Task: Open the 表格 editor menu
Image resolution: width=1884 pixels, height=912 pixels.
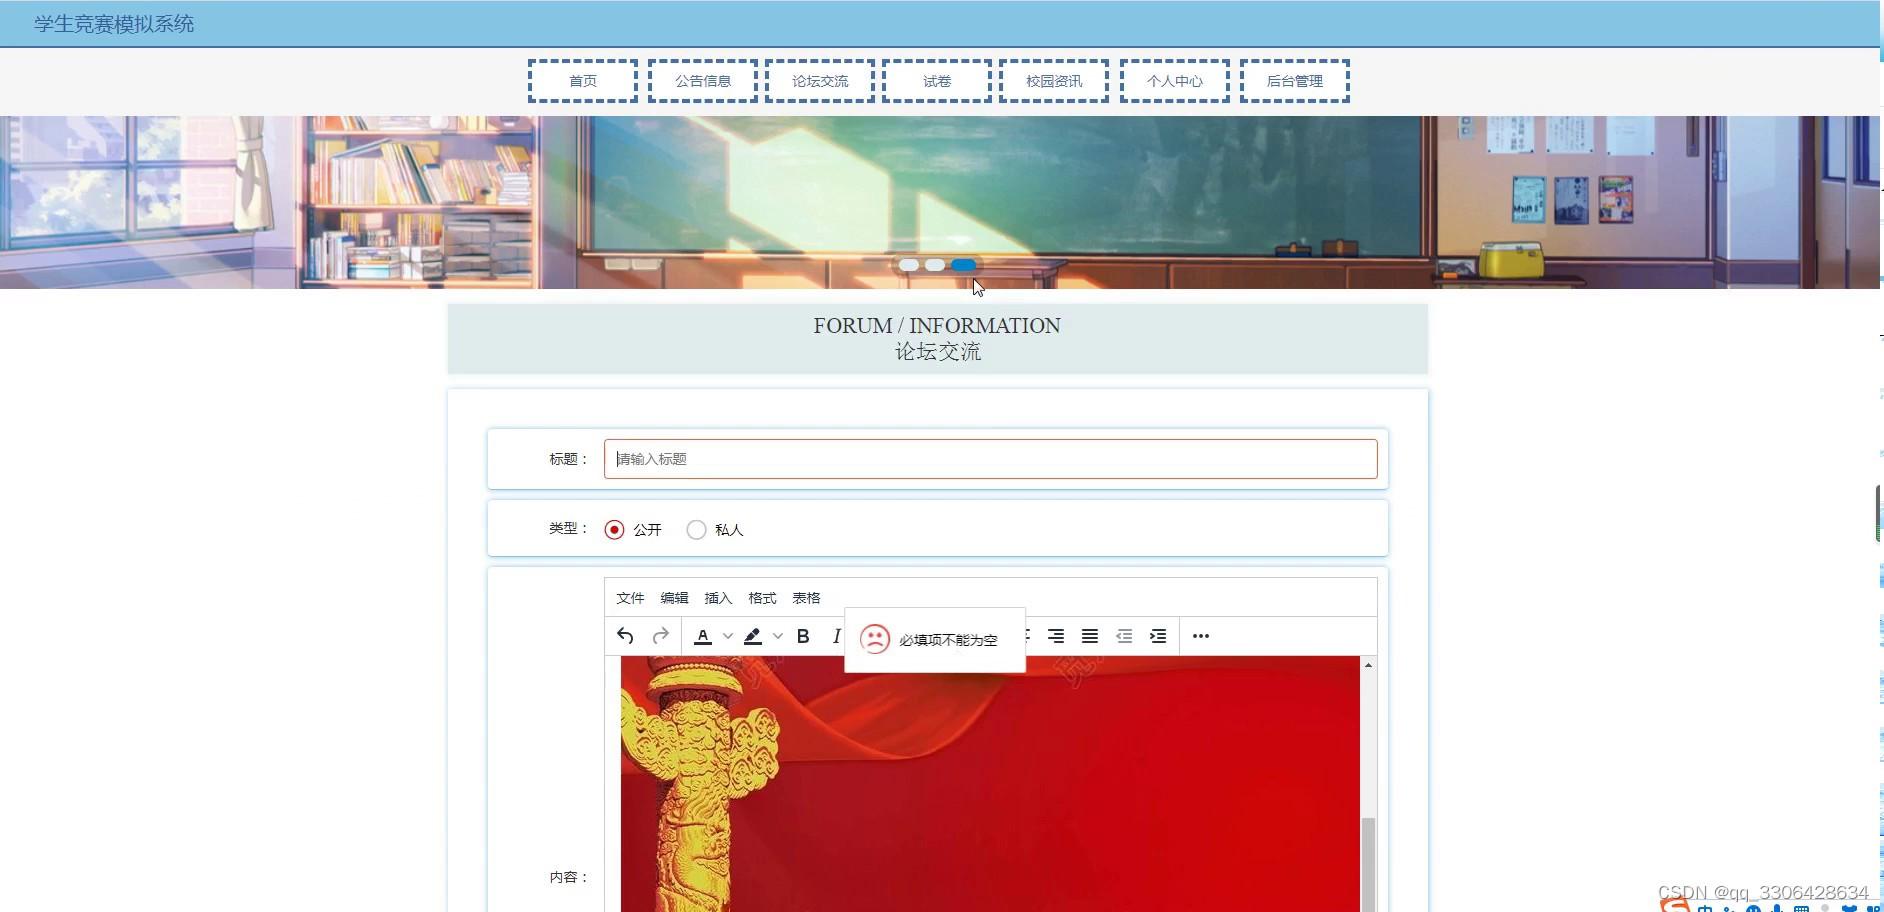Action: click(x=806, y=598)
